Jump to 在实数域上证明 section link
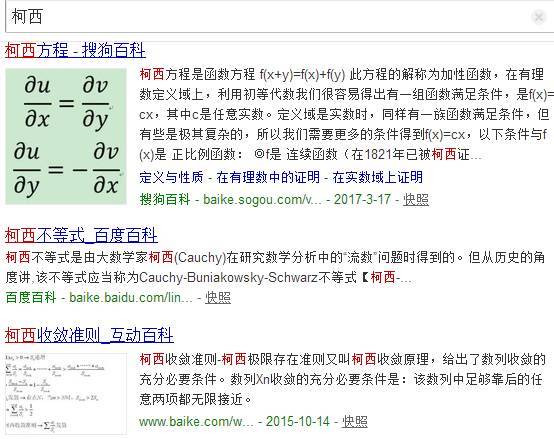 tap(378, 177)
